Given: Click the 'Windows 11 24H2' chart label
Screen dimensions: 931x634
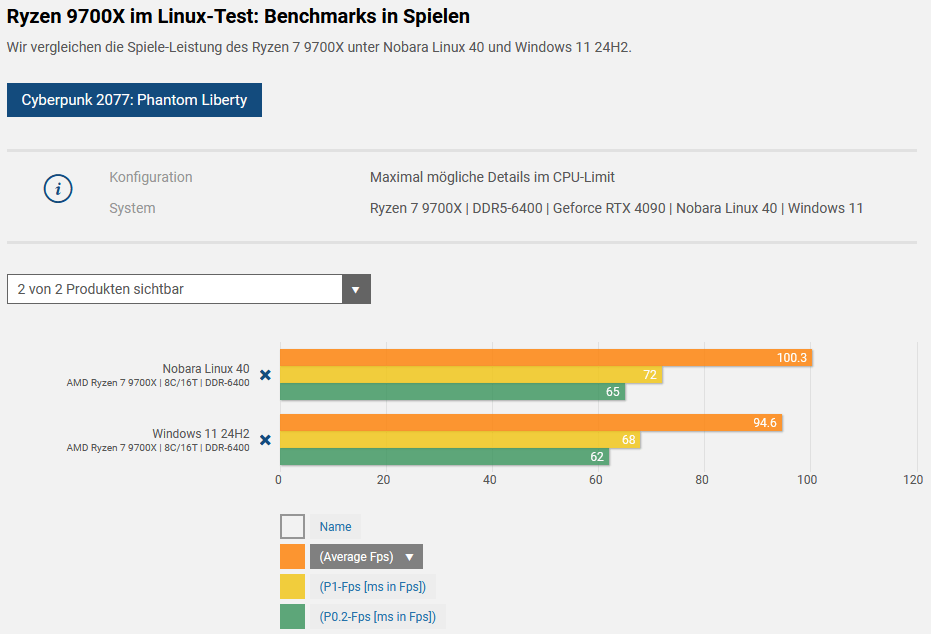Looking at the screenshot, I should point(201,433).
